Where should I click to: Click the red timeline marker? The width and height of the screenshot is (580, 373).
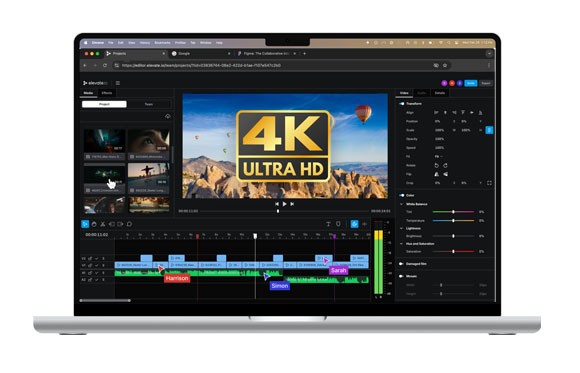[x=197, y=236]
